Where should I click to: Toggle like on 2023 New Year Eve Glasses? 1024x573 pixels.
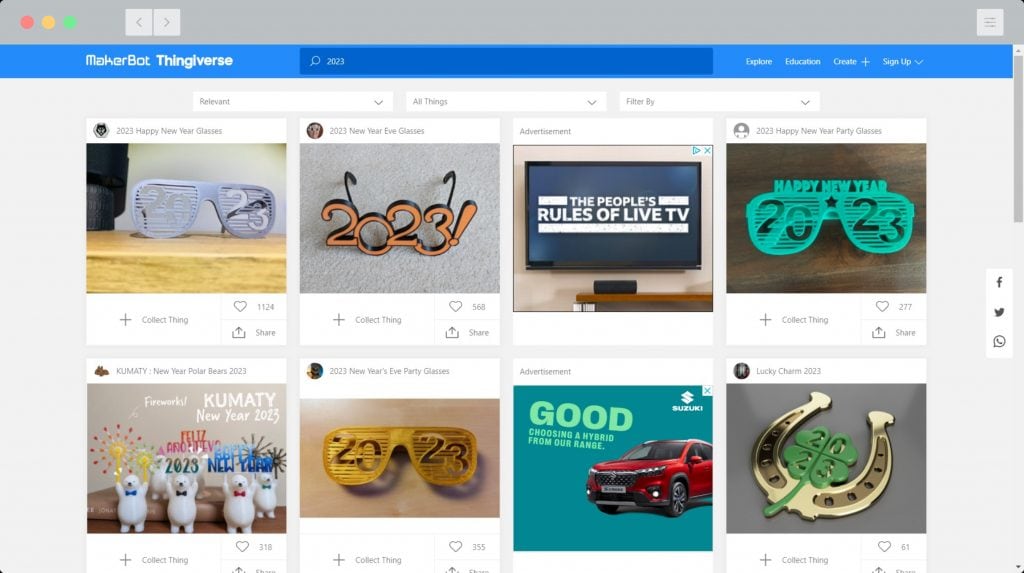(455, 307)
